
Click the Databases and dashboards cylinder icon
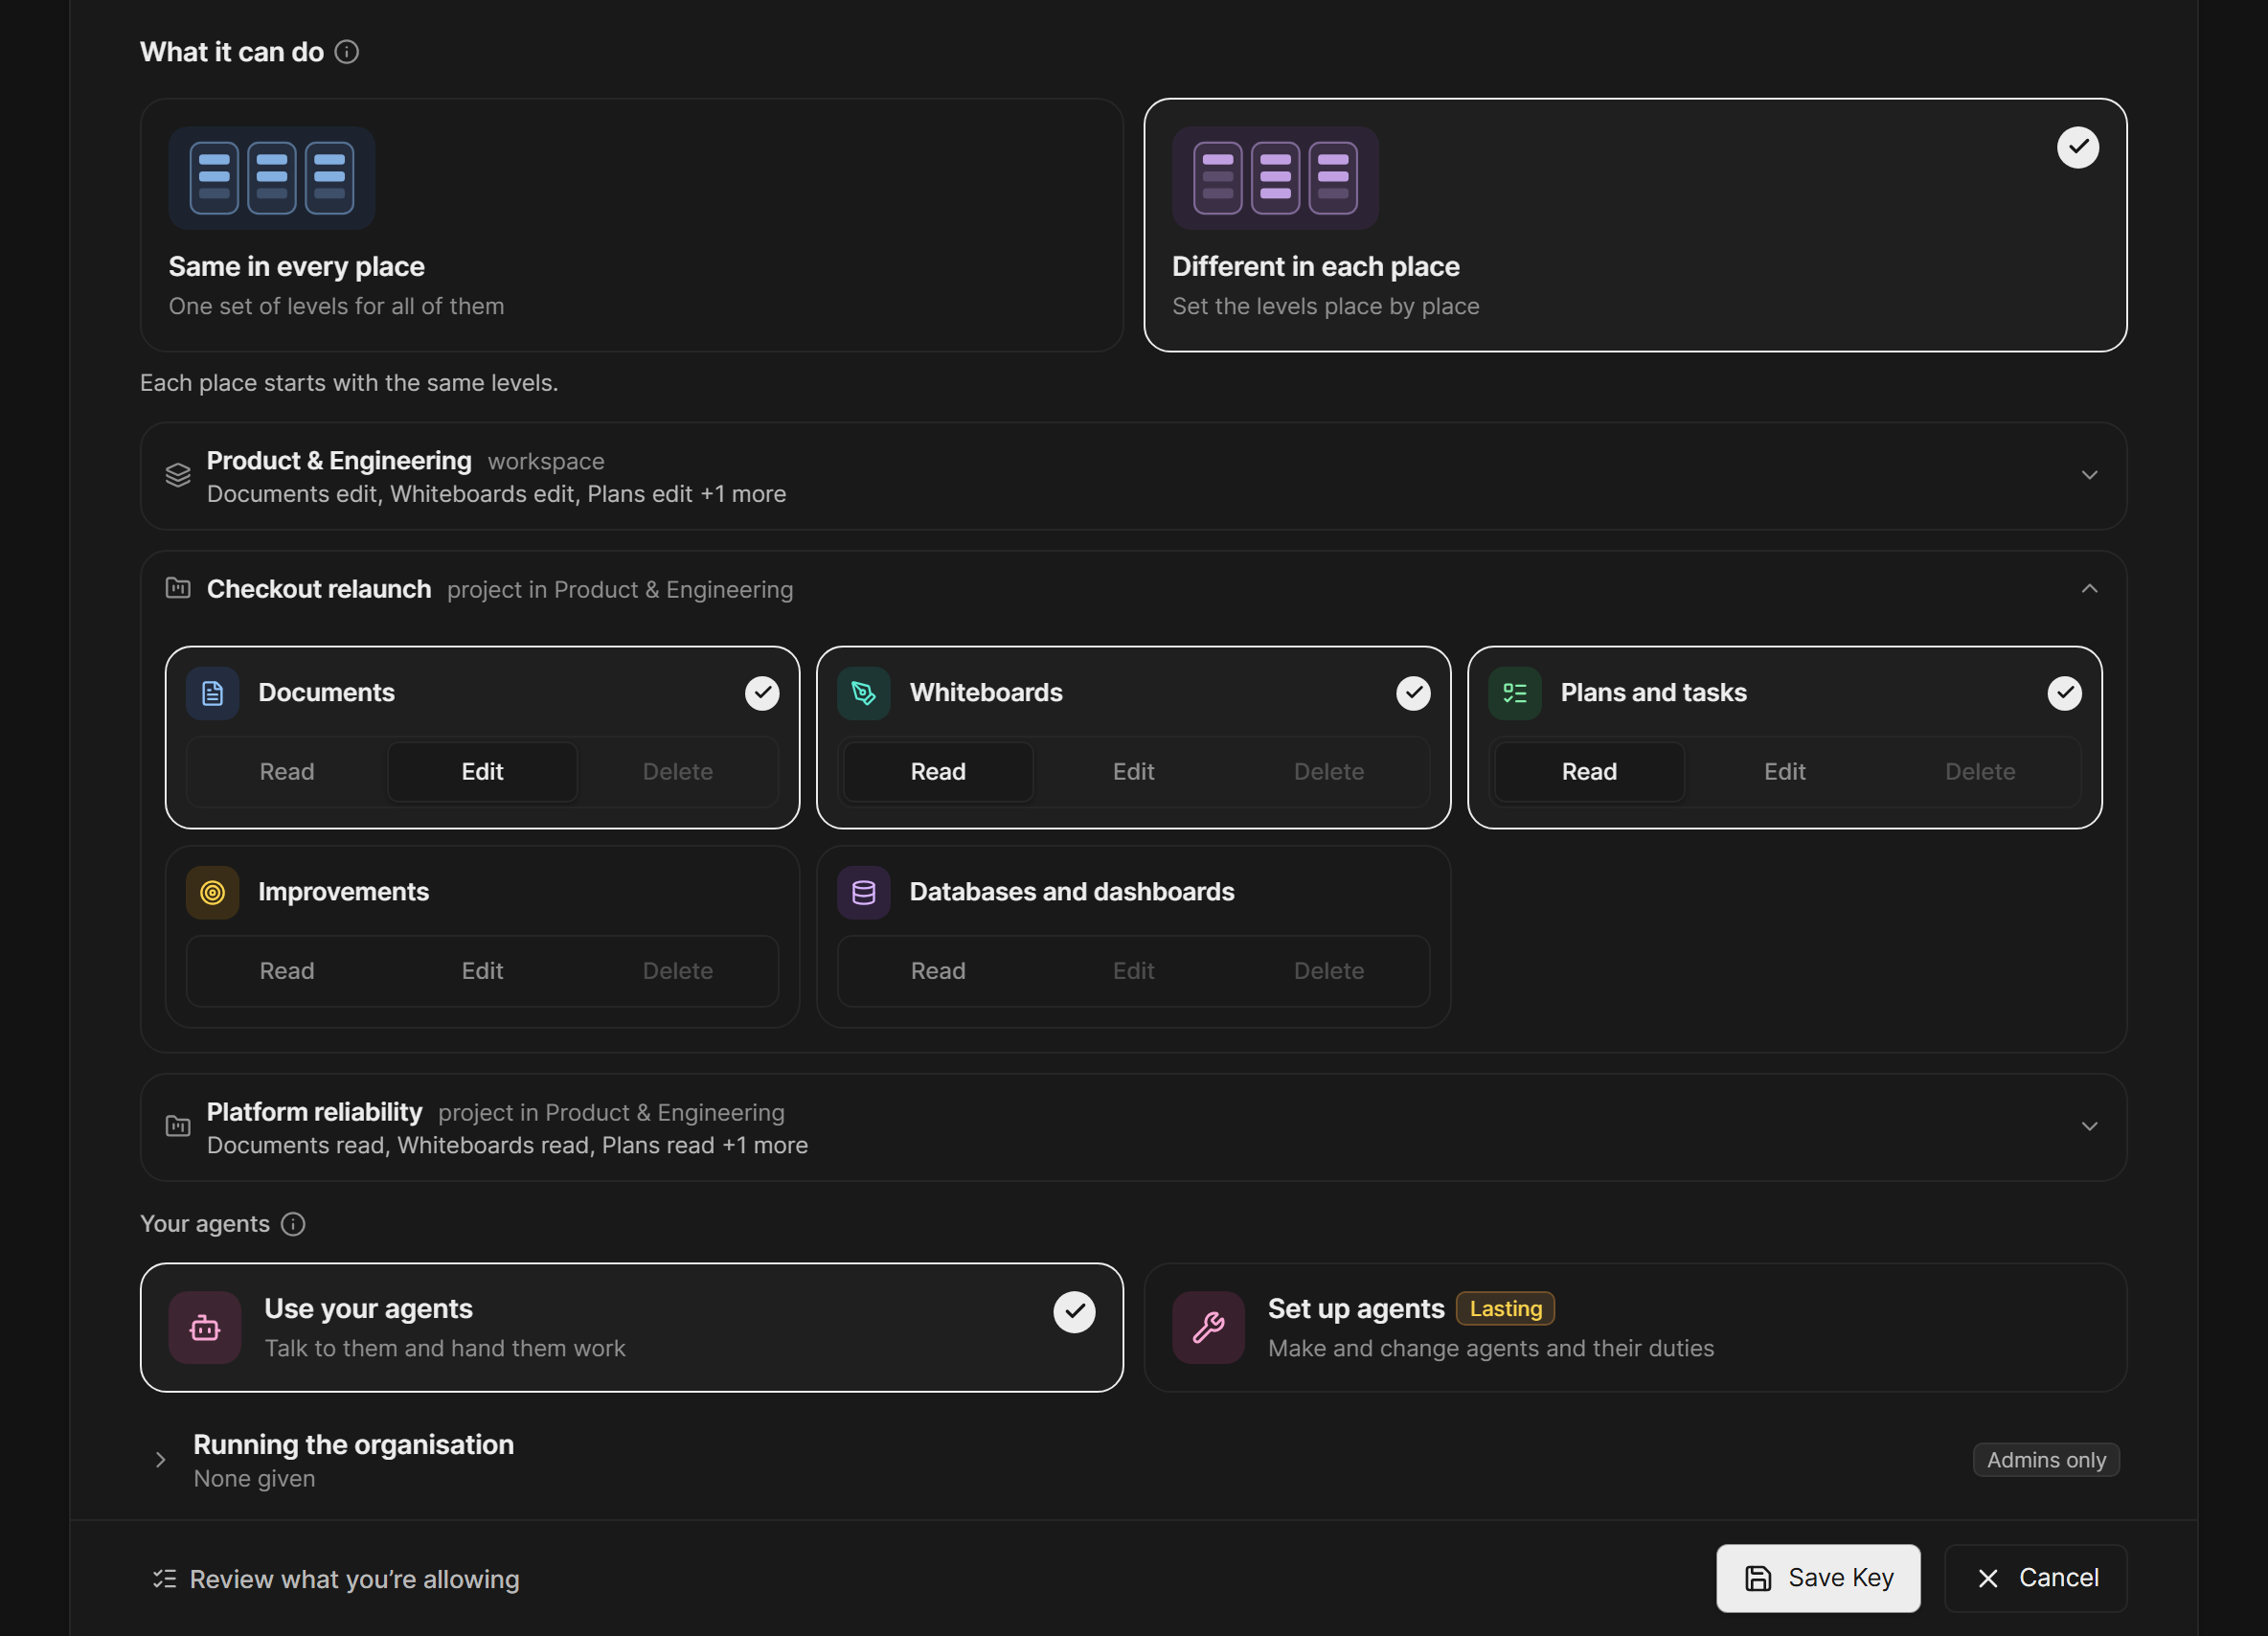[864, 892]
